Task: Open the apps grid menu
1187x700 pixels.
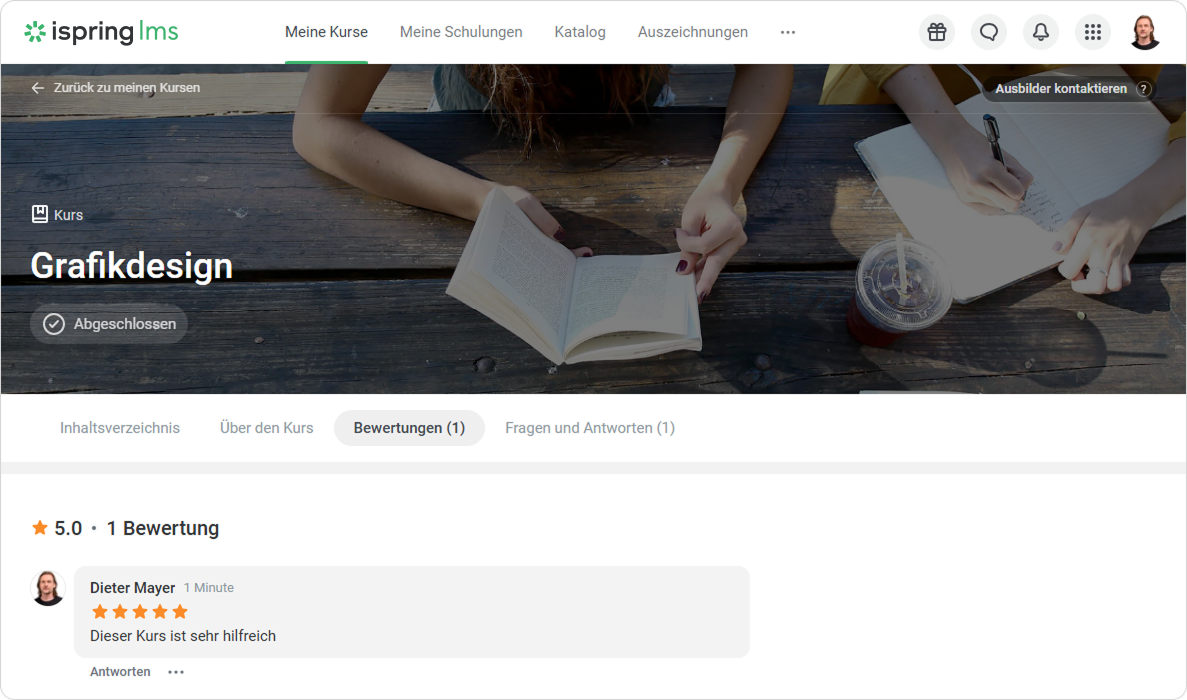Action: tap(1092, 32)
